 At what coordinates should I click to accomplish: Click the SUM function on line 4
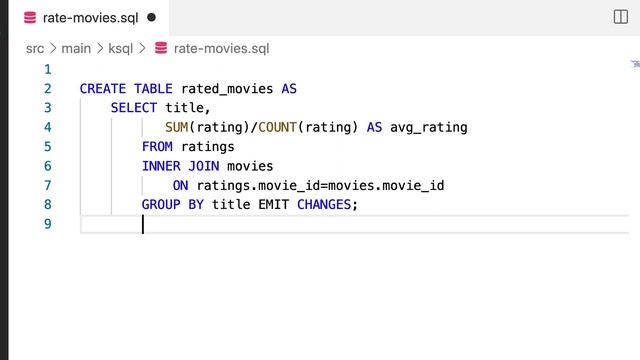(x=177, y=127)
